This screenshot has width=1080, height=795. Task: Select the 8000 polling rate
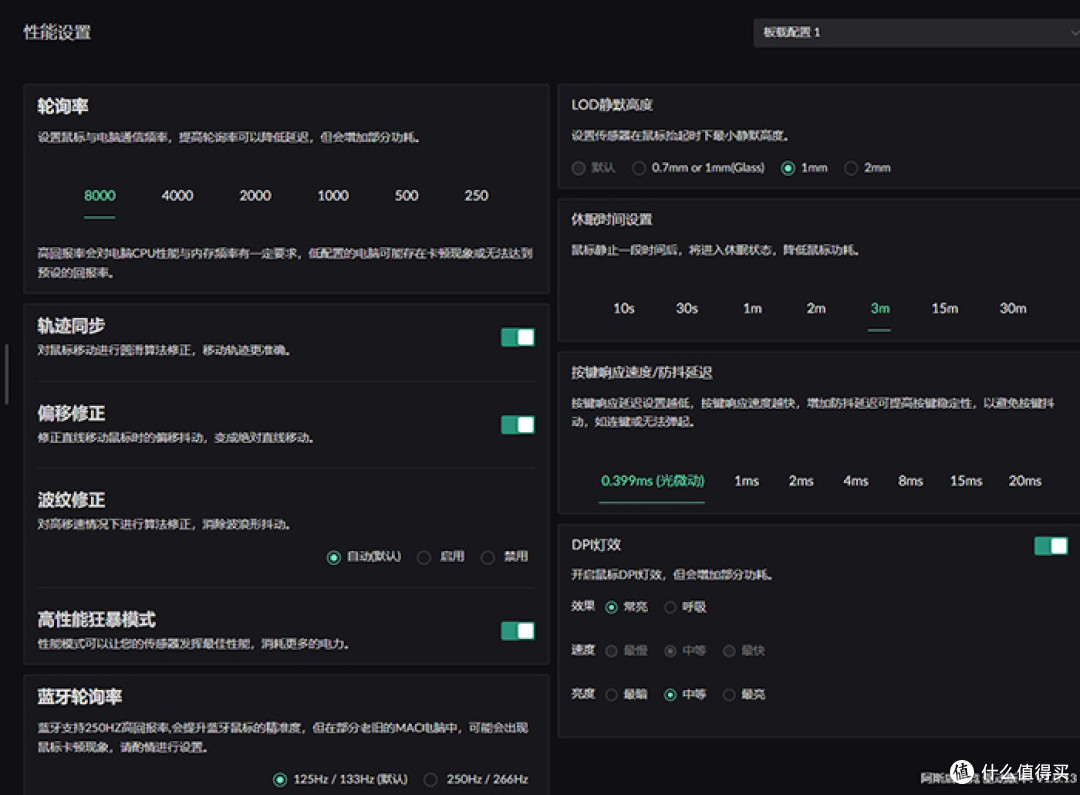point(100,196)
